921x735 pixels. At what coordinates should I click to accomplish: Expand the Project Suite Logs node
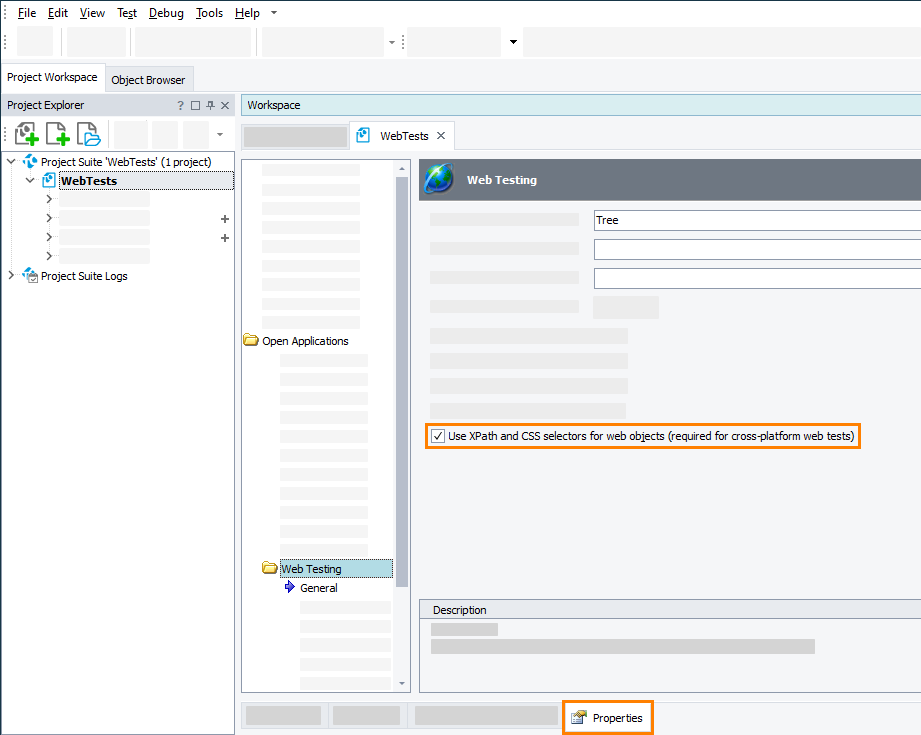coord(12,276)
